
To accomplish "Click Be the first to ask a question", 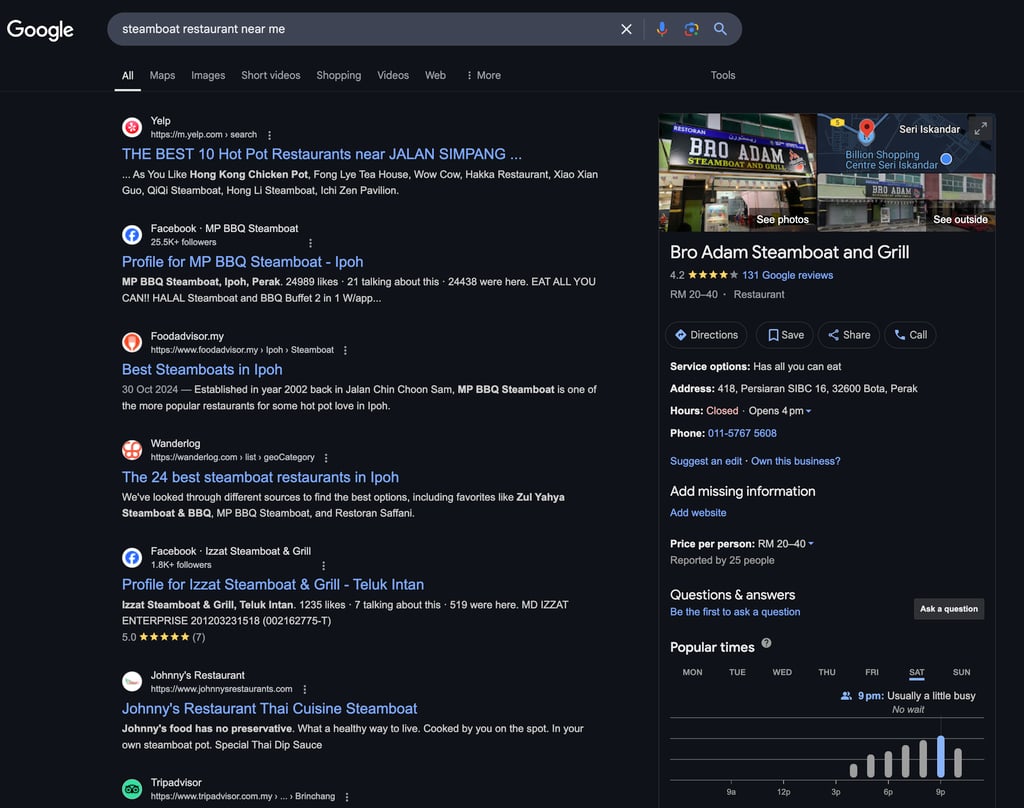I will pos(735,612).
